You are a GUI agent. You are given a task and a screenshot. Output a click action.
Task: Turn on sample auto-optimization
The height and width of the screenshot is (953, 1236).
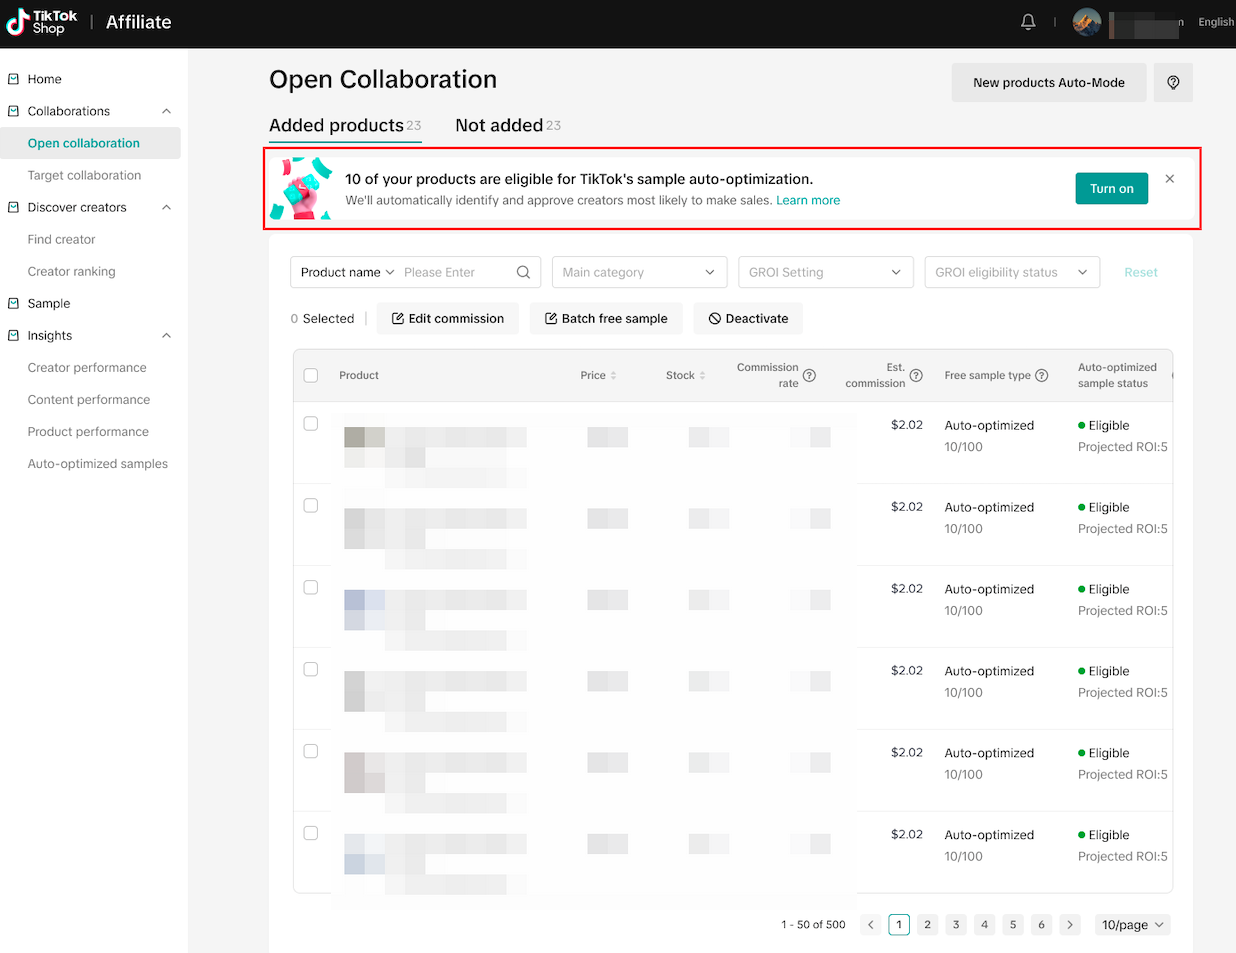click(1111, 189)
